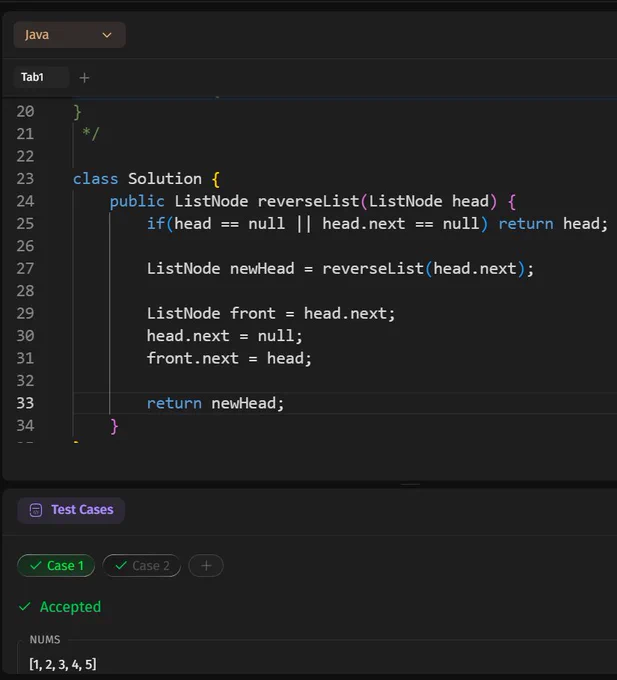Add a new test case with plus button
This screenshot has height=680, width=617.
(206, 566)
